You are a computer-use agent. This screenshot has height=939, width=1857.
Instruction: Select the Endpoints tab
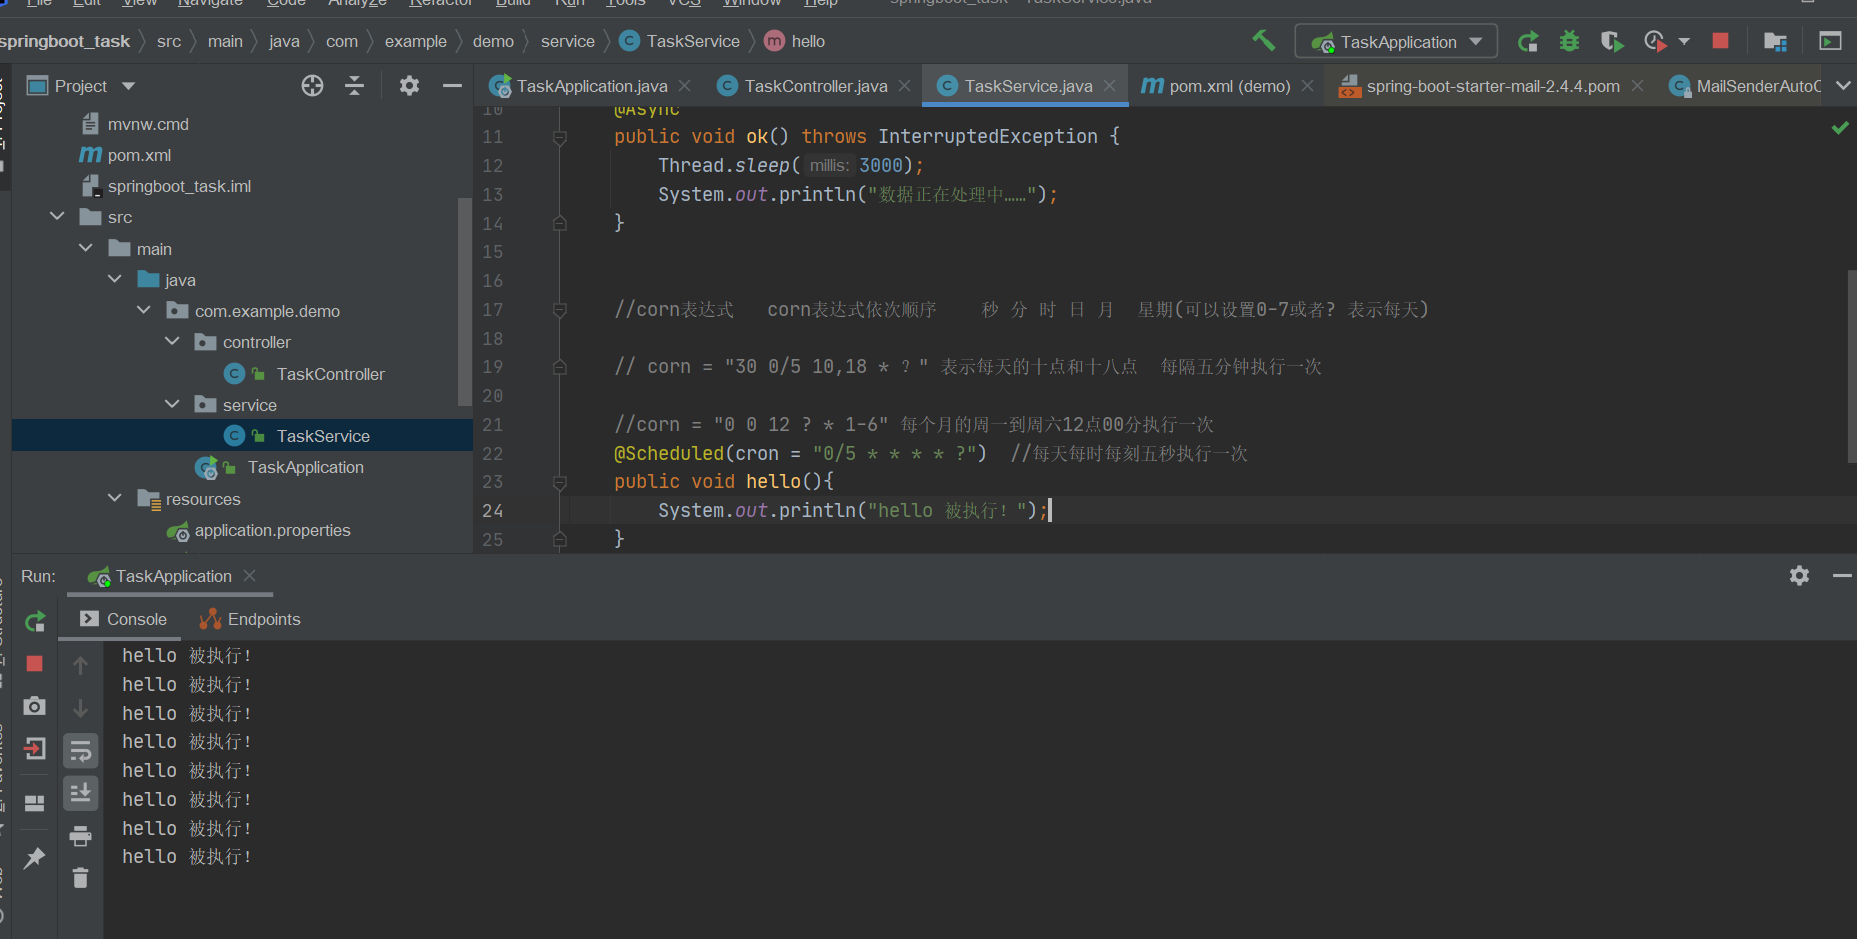point(251,619)
